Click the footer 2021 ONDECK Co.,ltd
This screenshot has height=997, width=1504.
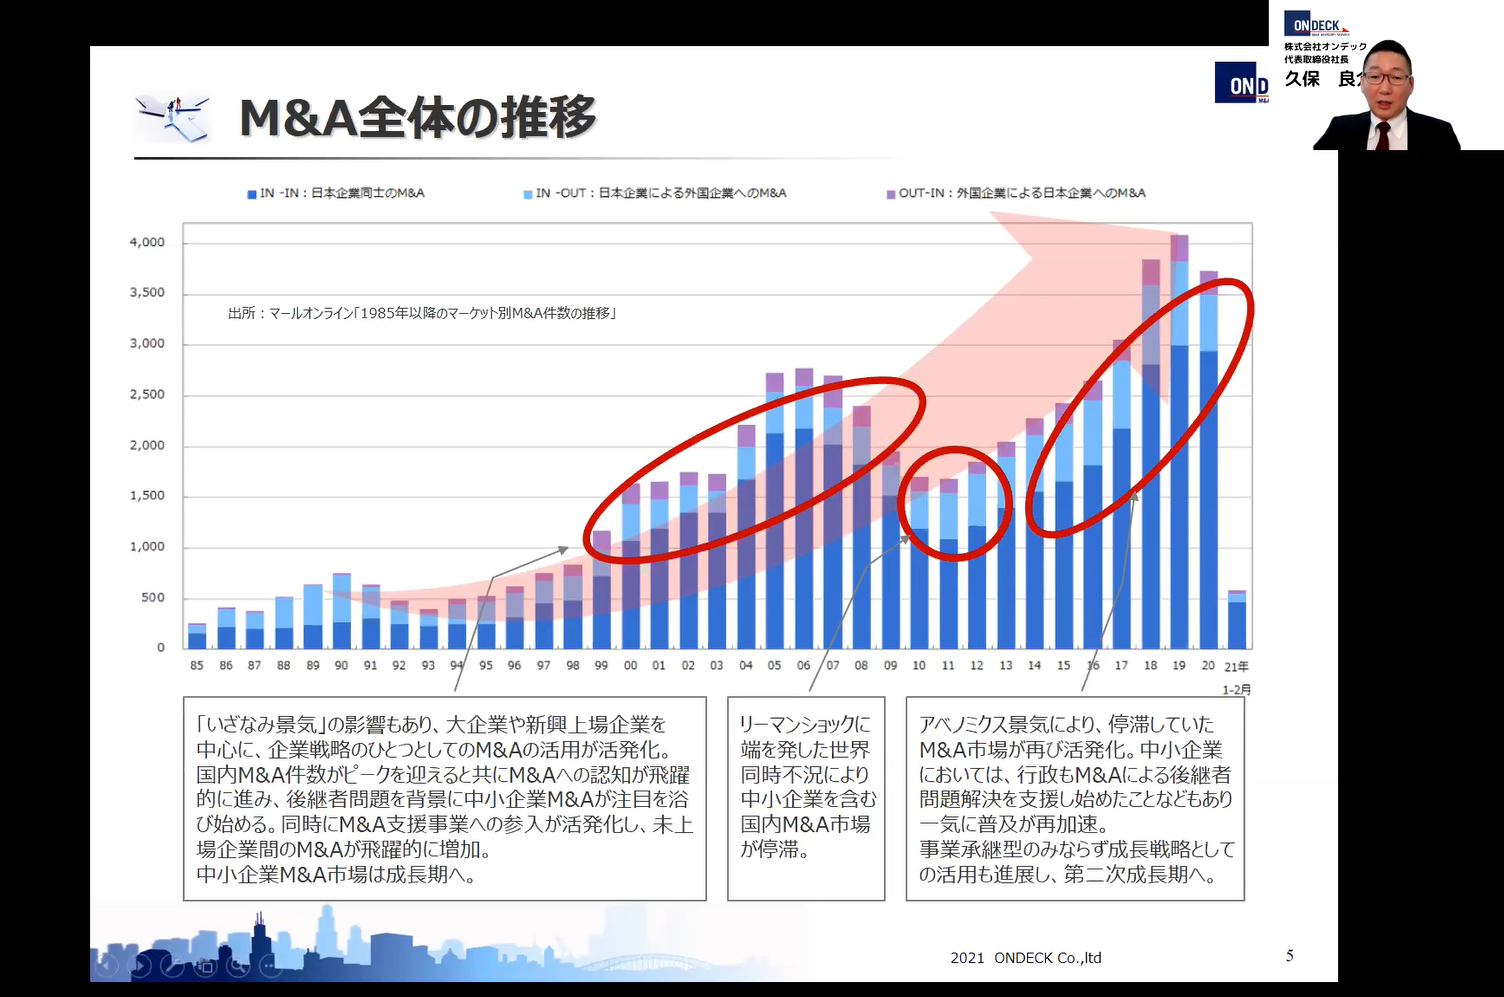[1026, 957]
